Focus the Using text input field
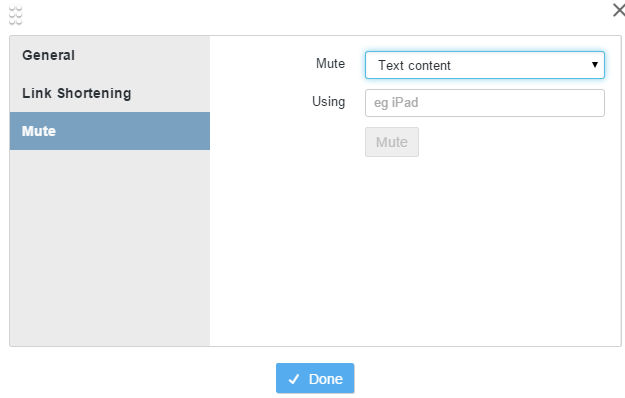The width and height of the screenshot is (625, 398). (x=485, y=103)
